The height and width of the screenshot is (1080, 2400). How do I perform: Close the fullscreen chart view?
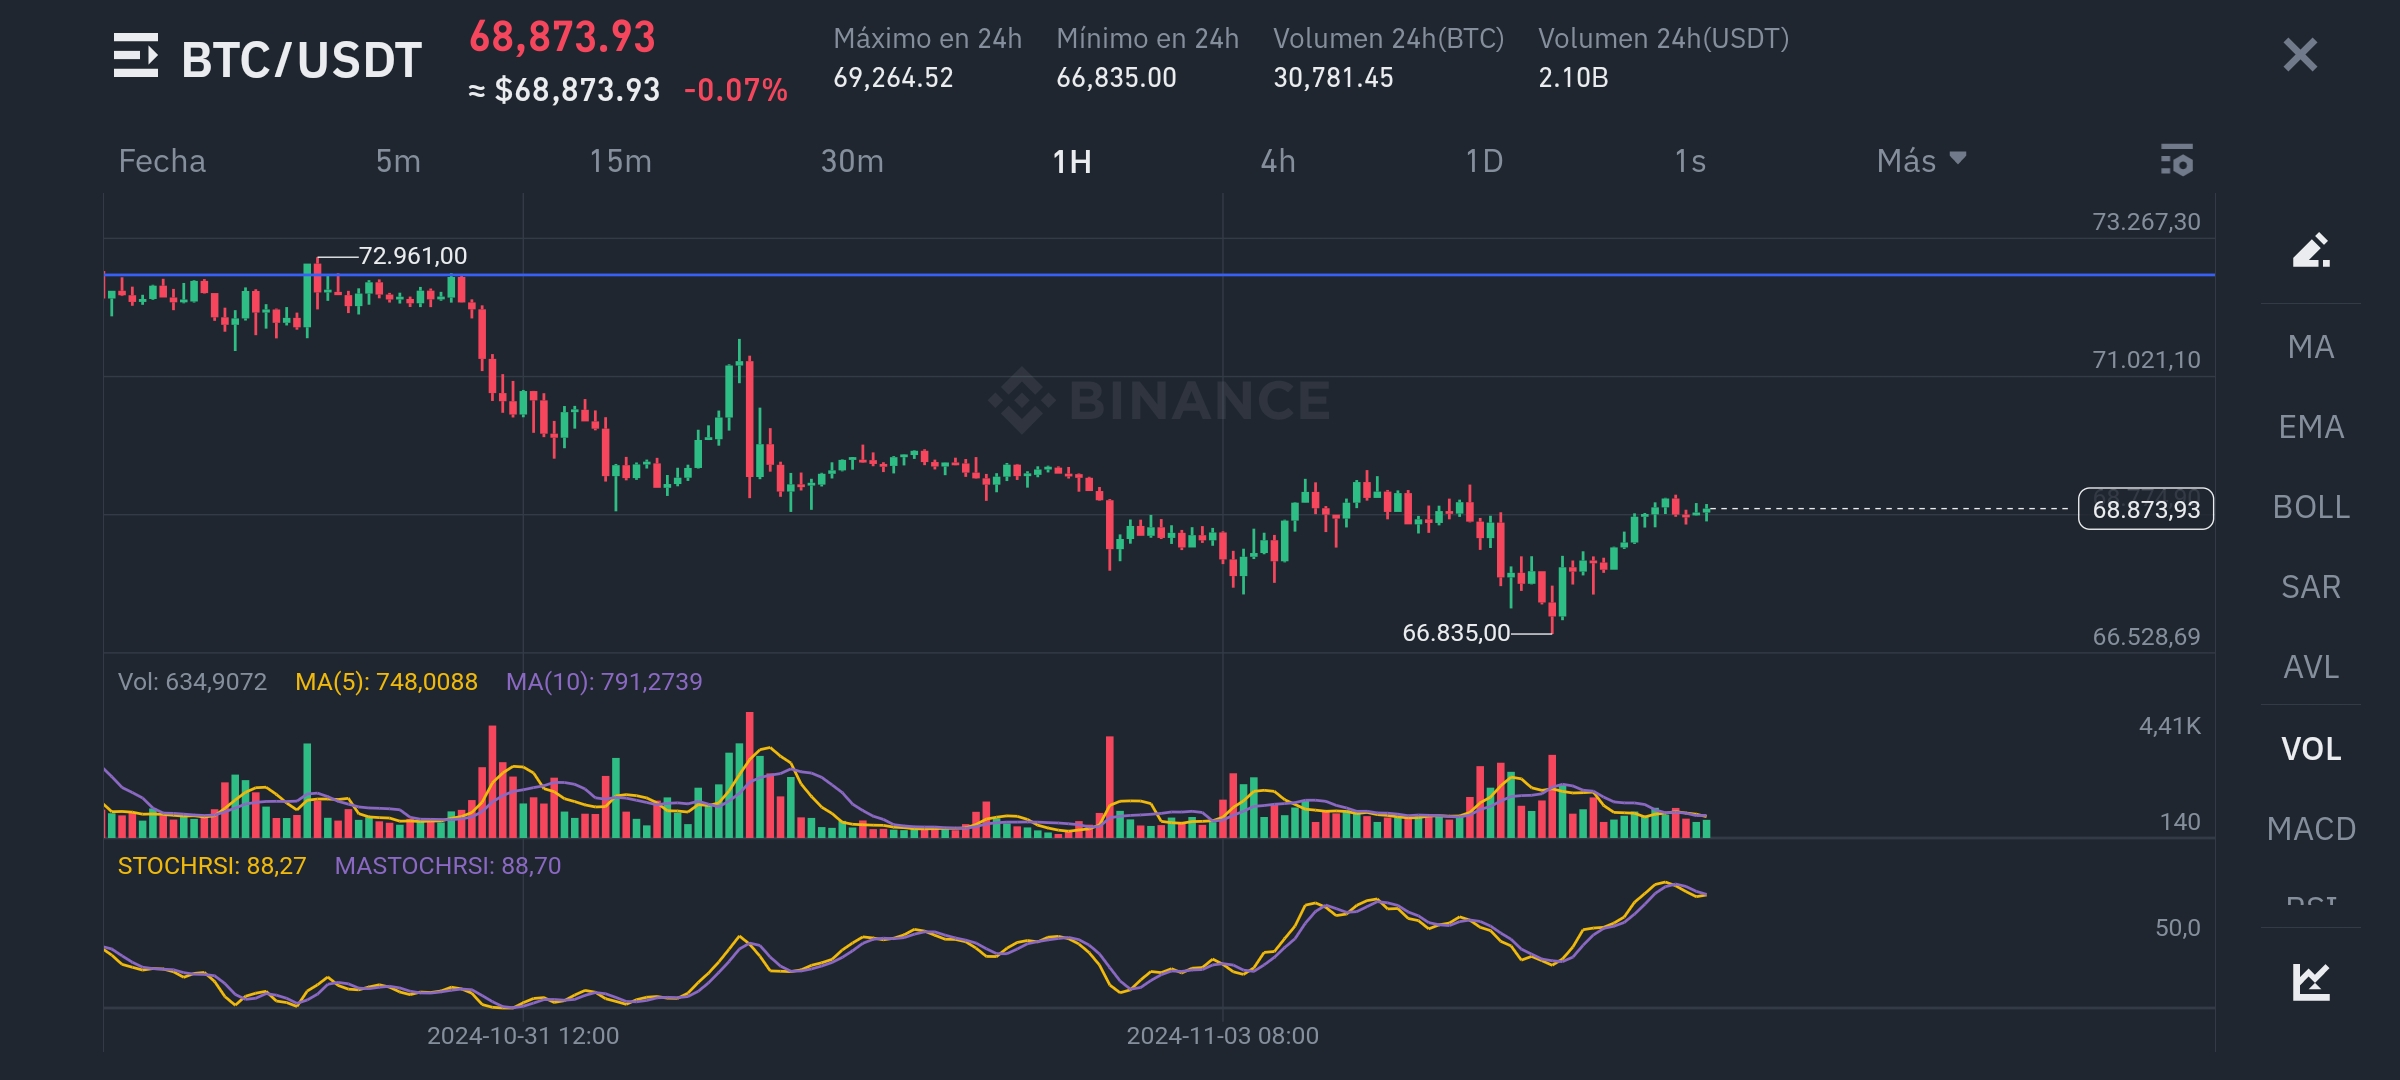coord(2300,55)
